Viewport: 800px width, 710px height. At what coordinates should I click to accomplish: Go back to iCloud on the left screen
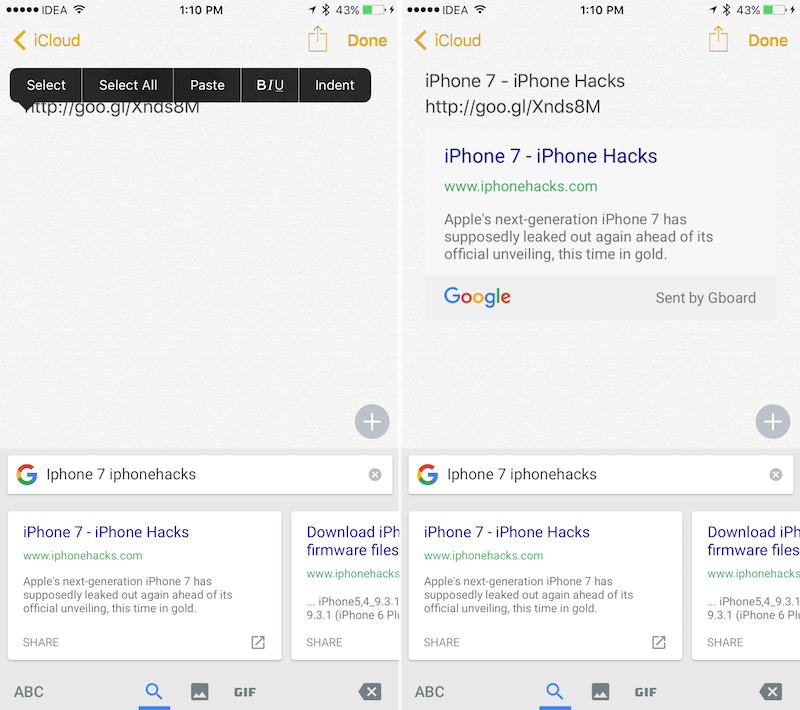[x=47, y=41]
